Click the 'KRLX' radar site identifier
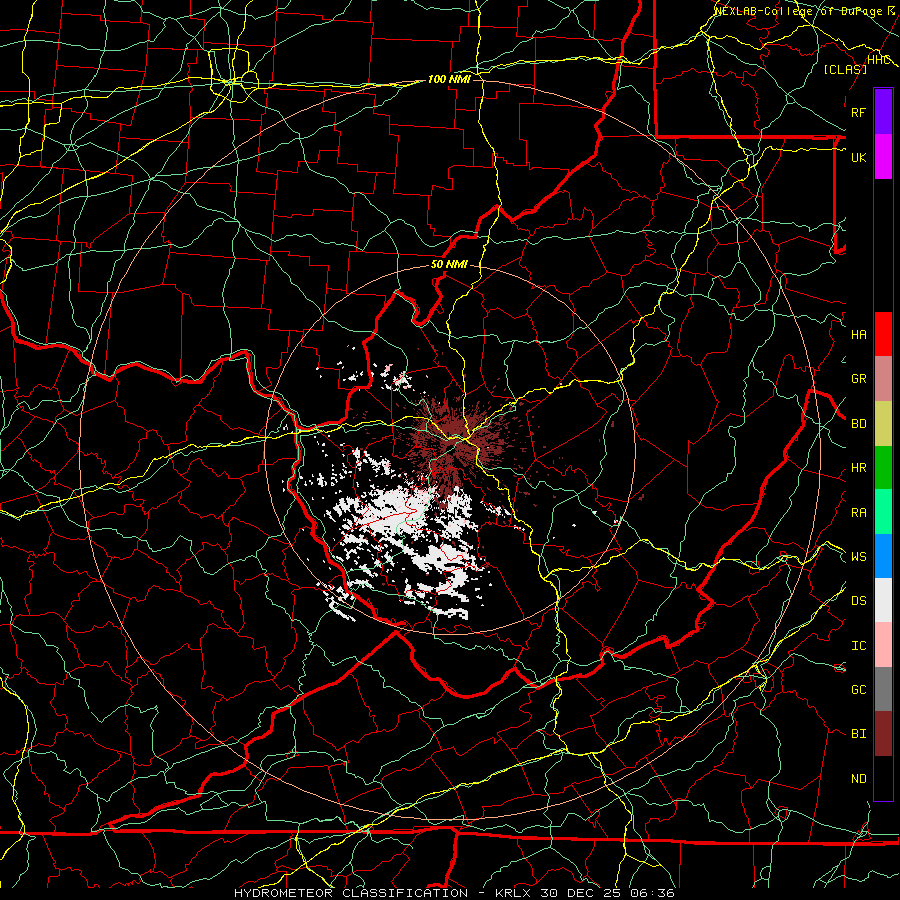 point(513,893)
